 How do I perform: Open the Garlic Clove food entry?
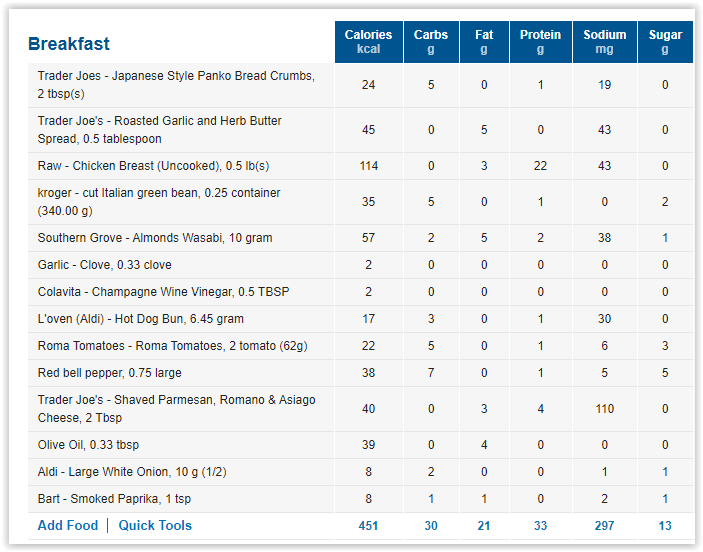104,265
